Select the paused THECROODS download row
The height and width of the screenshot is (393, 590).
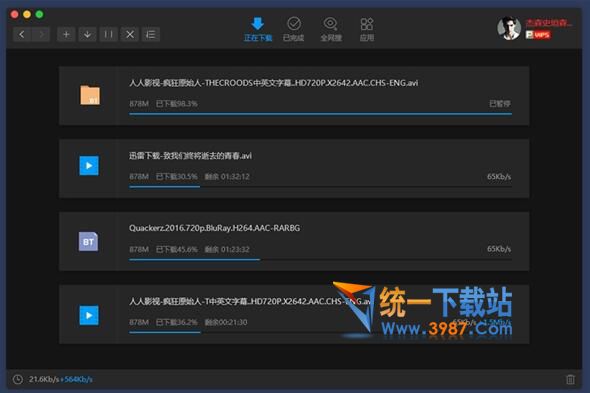[294, 96]
